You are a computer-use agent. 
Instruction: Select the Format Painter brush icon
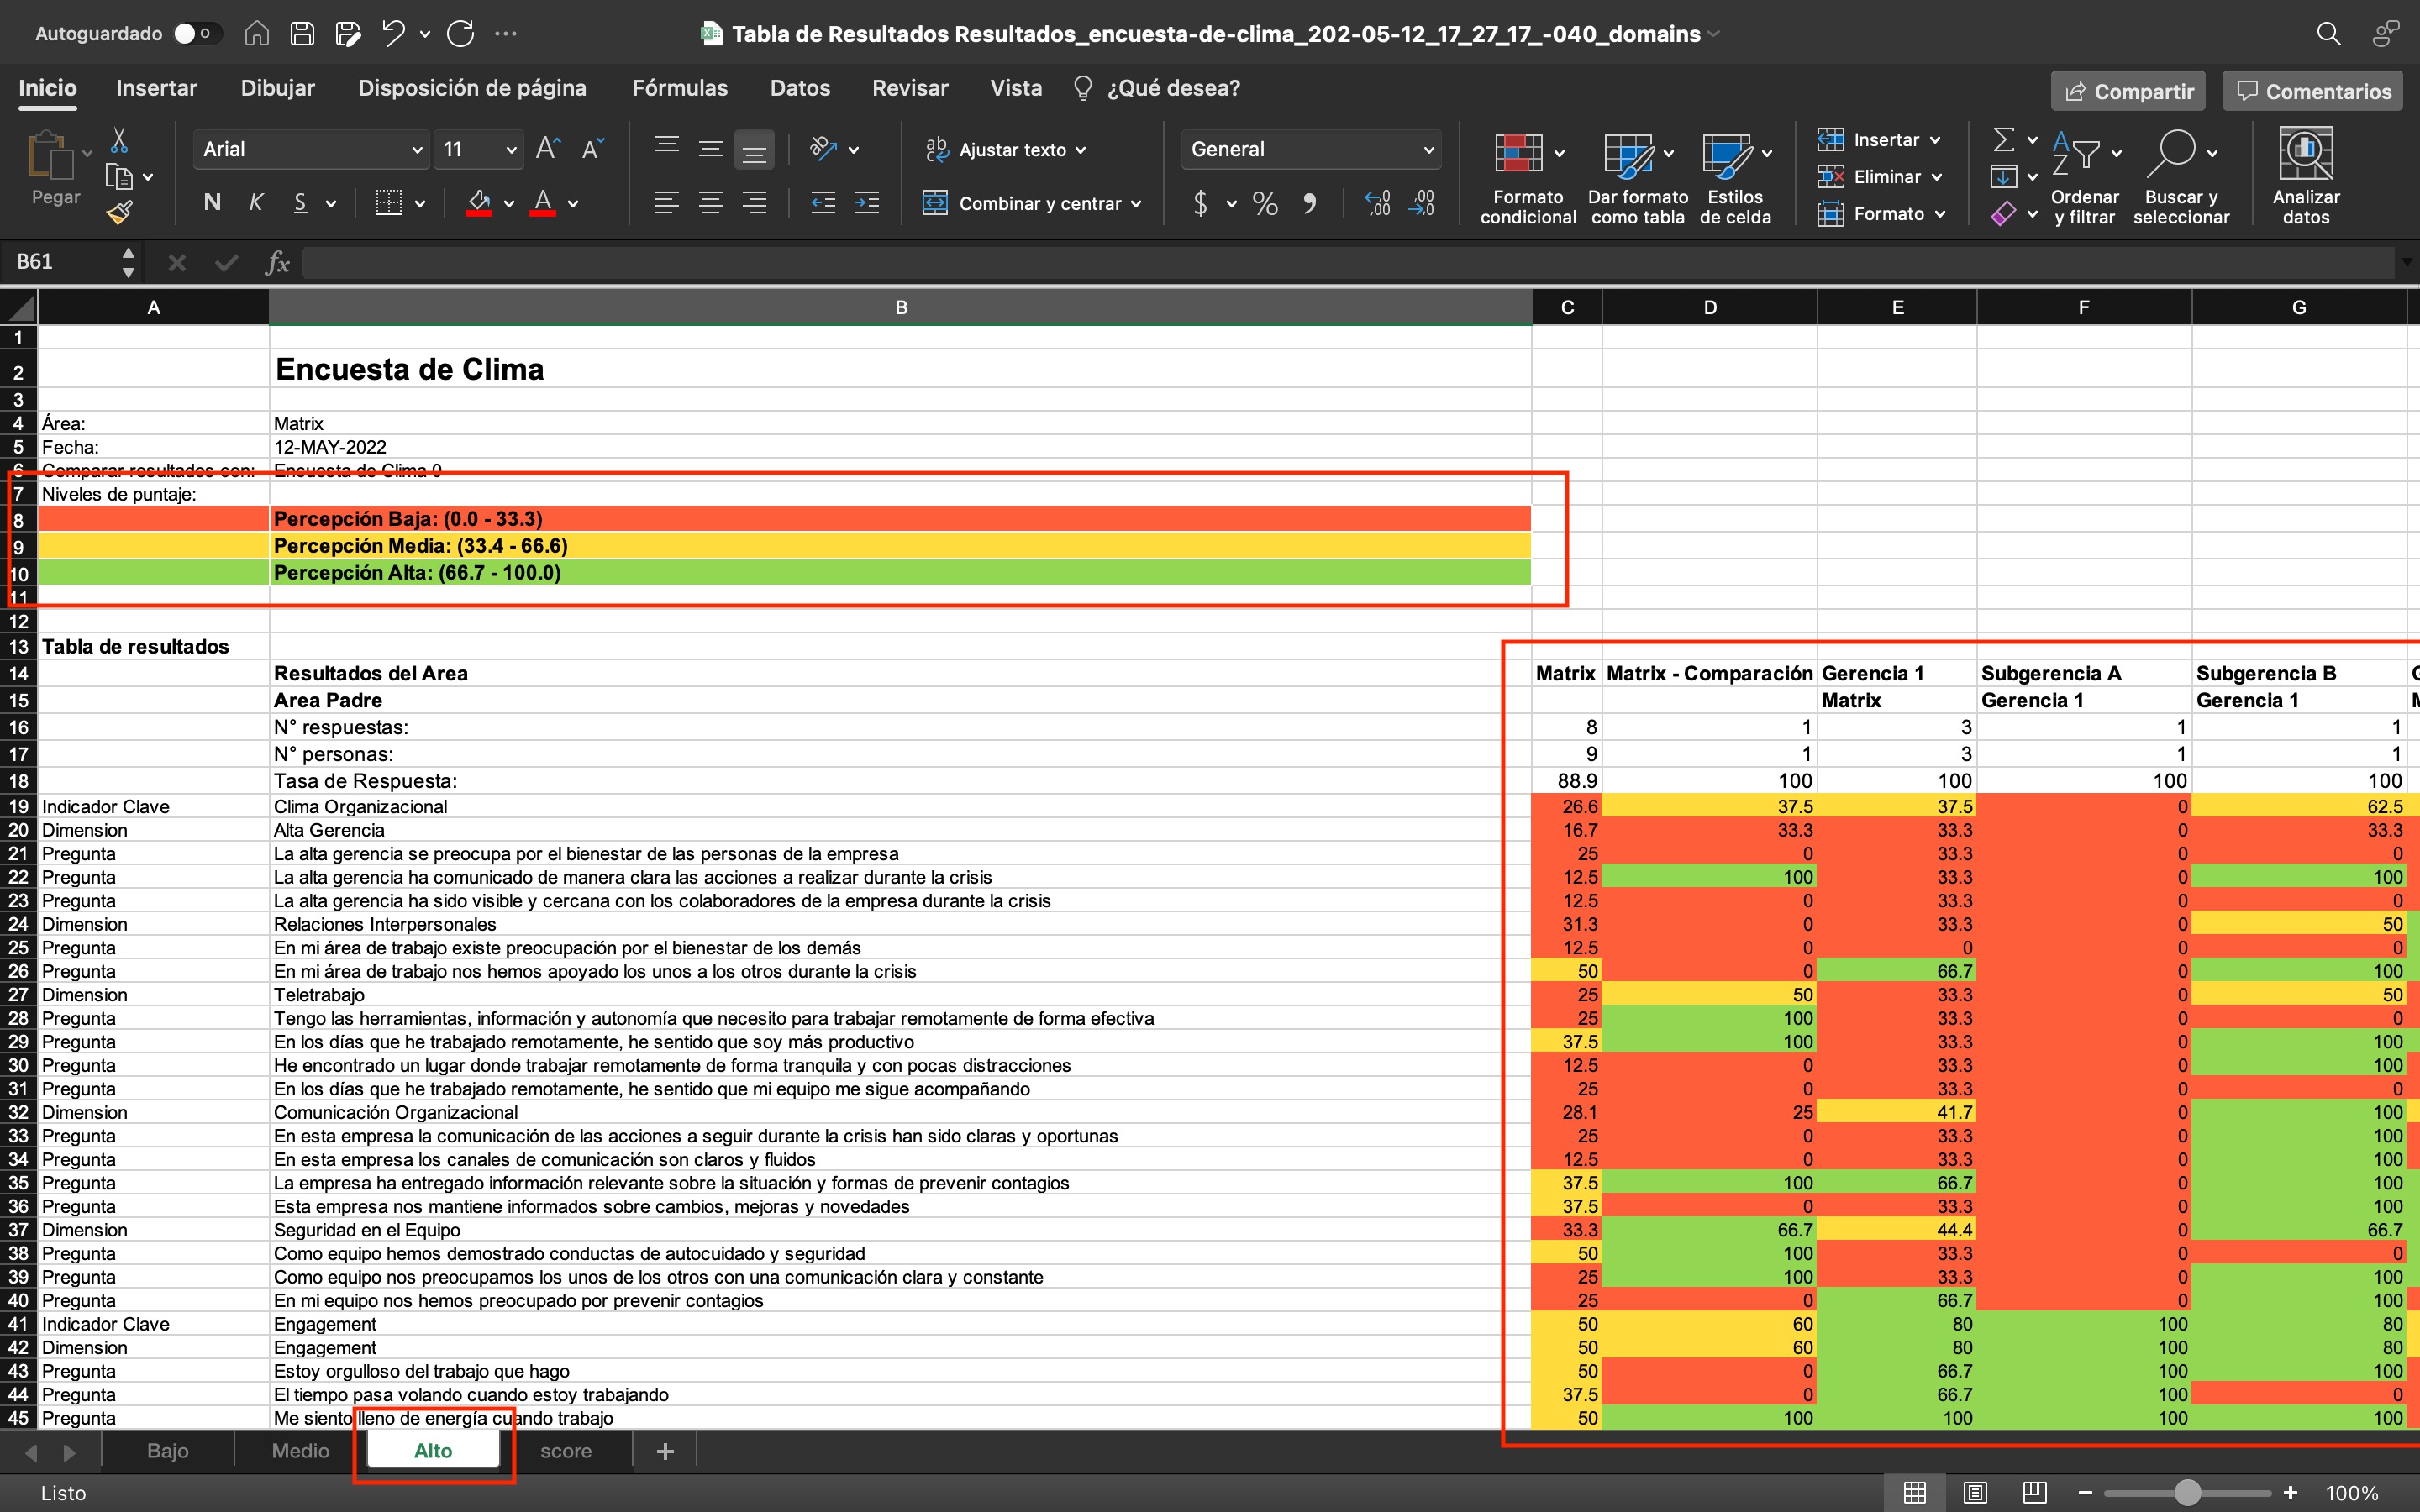coord(119,212)
